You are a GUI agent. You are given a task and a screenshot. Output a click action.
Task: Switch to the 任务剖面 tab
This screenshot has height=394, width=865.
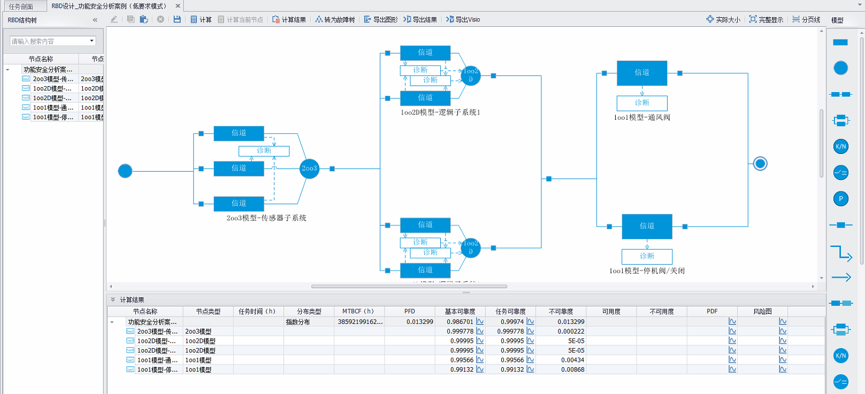tap(21, 6)
